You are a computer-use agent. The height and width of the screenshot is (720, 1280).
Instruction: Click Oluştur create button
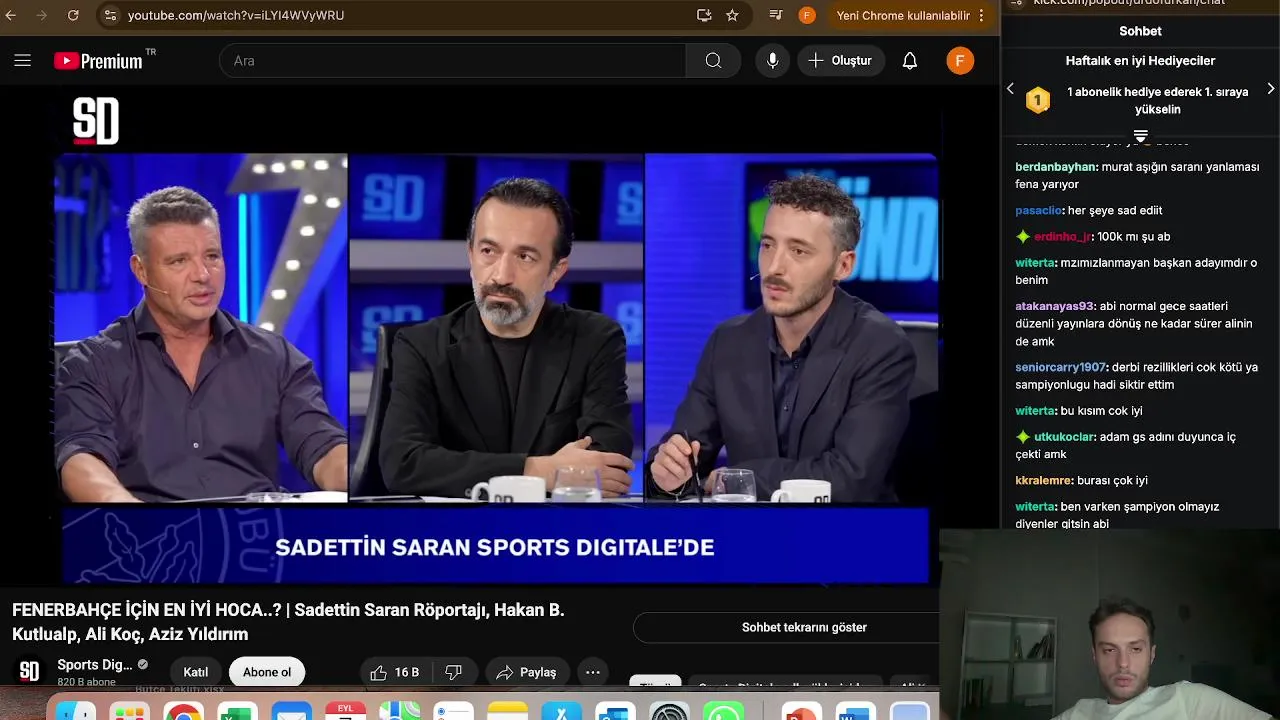[x=840, y=61]
